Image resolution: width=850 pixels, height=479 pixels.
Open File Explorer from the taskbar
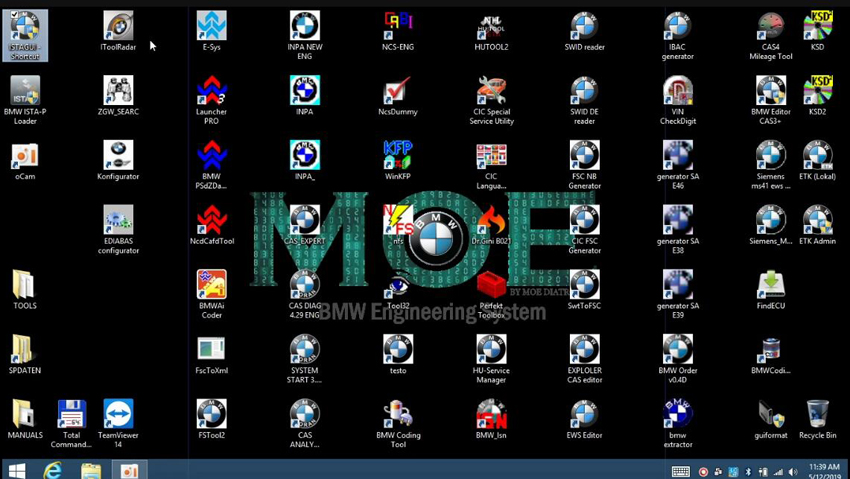tap(89, 471)
